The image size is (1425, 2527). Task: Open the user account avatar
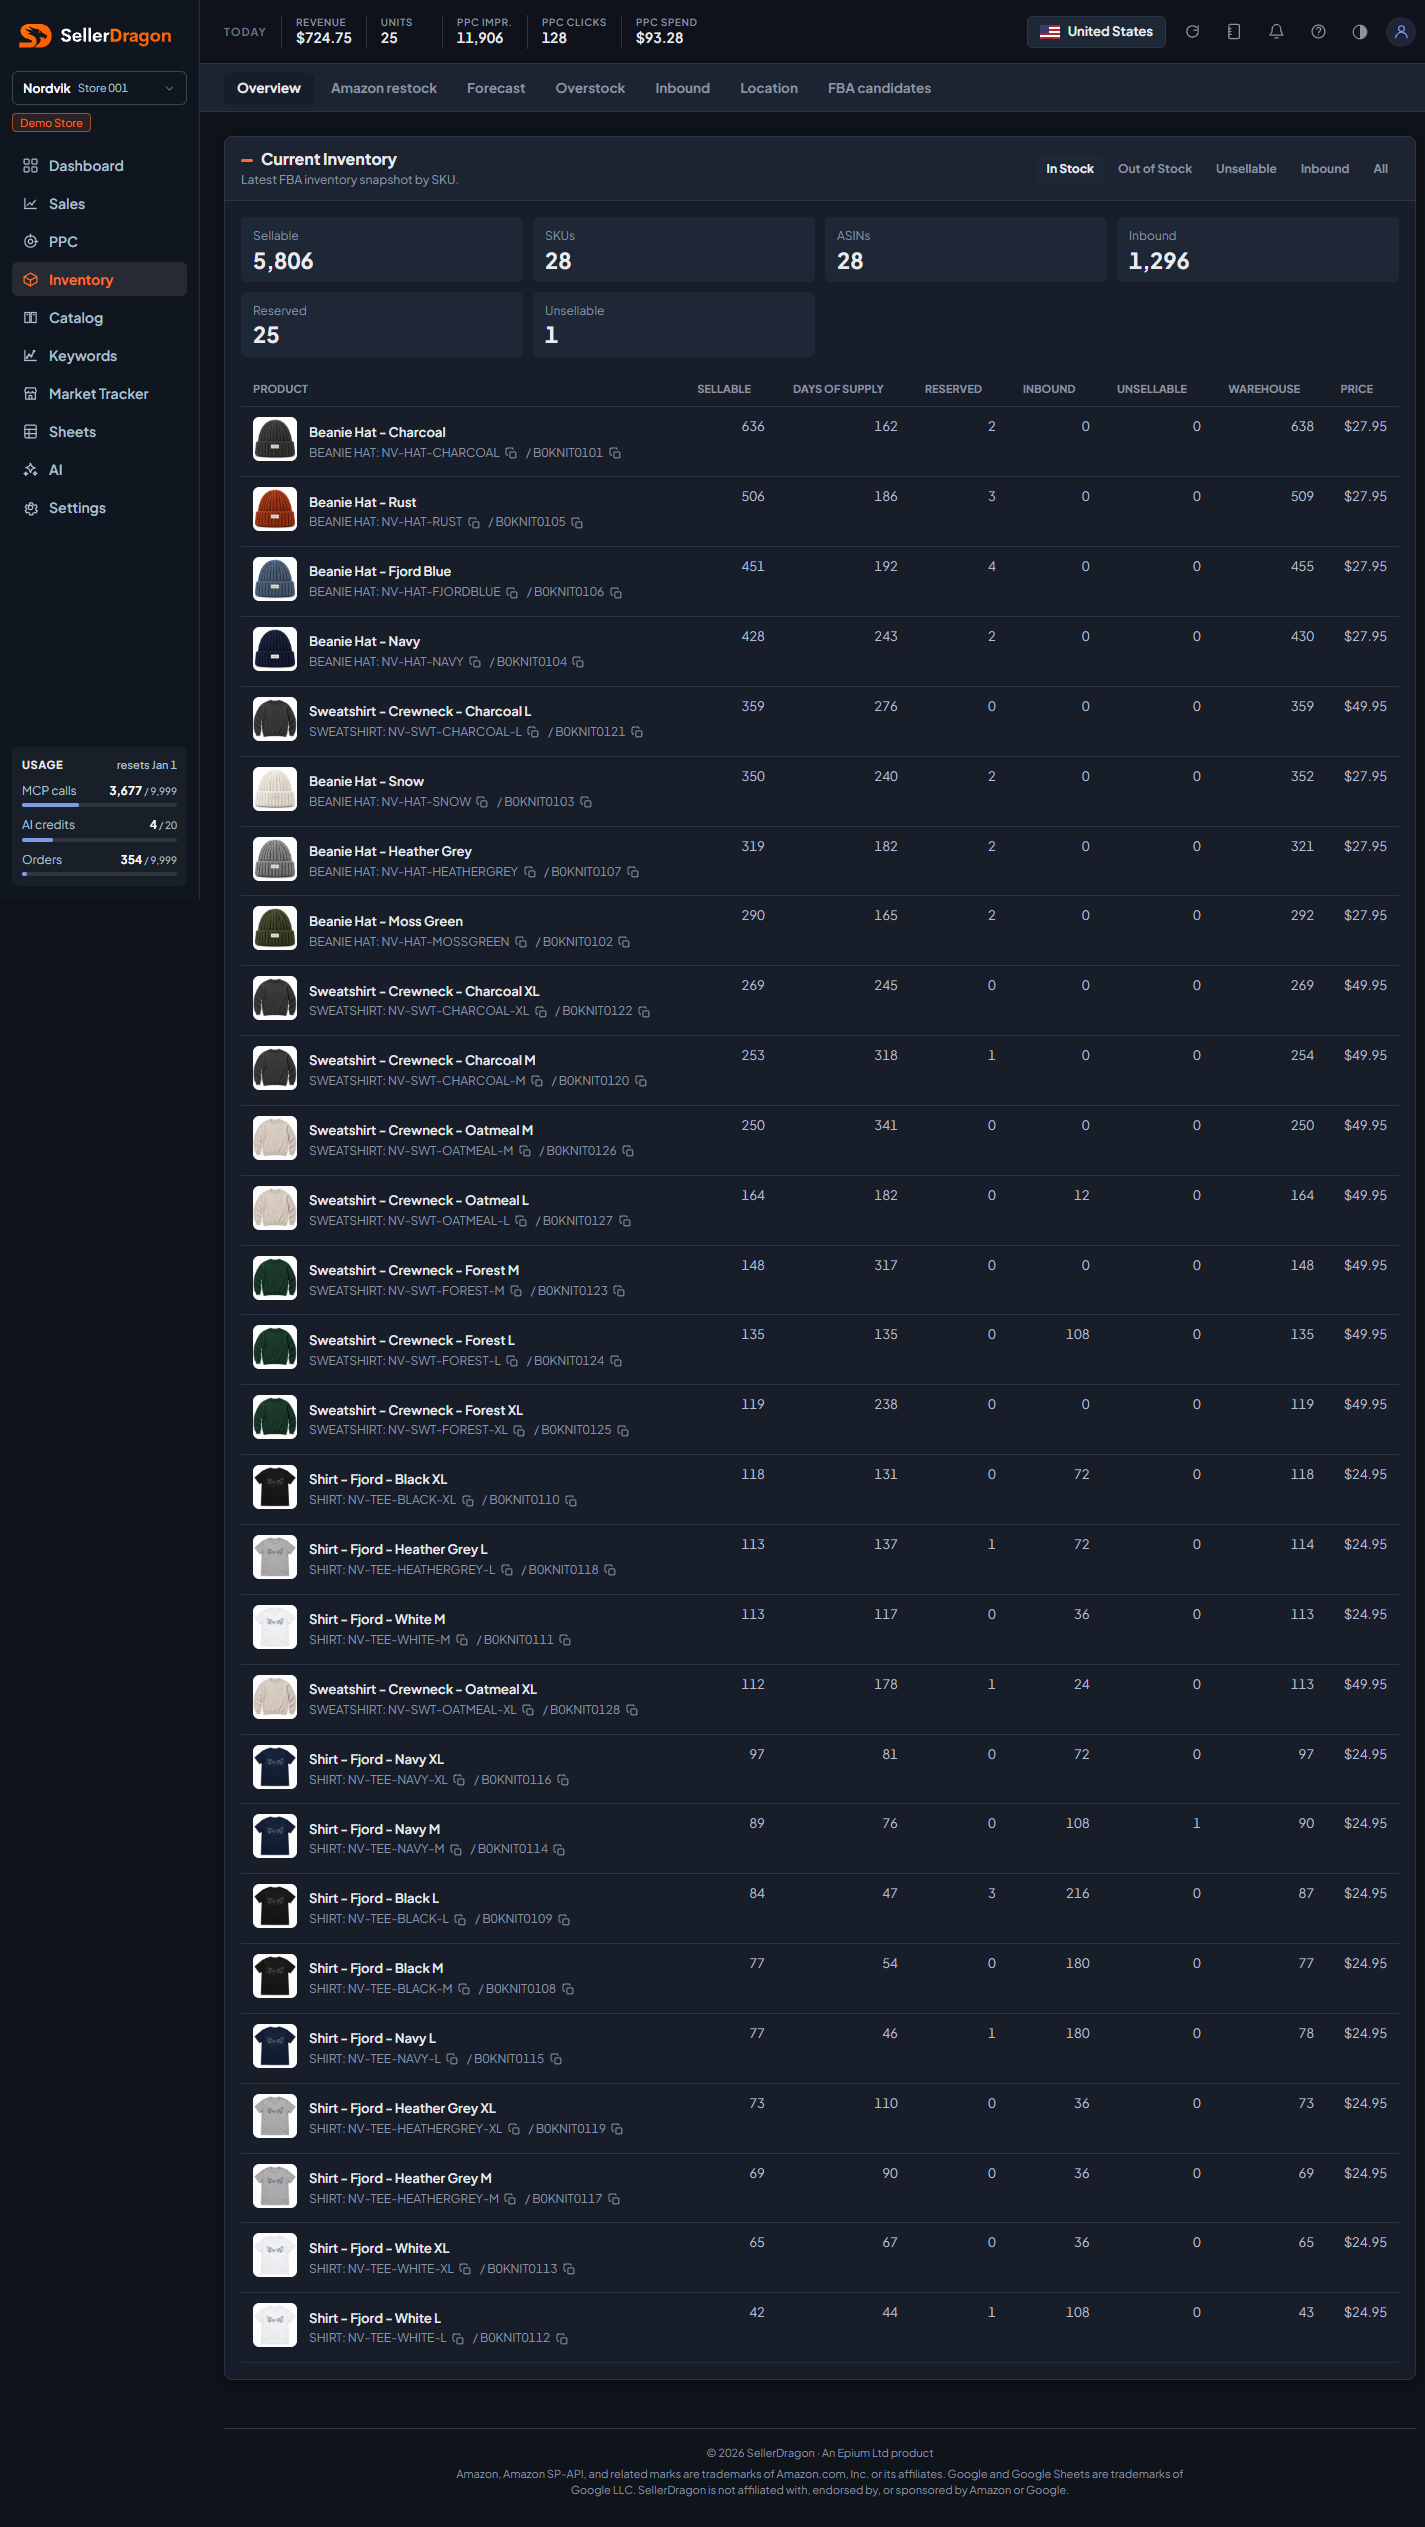point(1401,32)
